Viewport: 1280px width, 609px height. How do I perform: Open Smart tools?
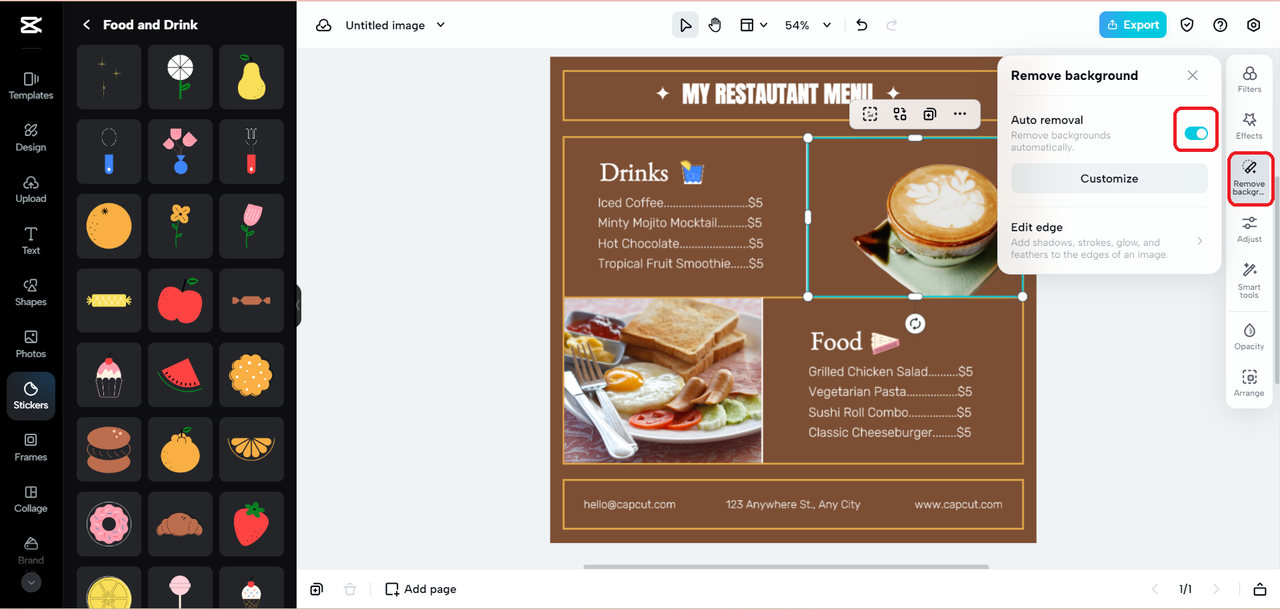pos(1249,280)
